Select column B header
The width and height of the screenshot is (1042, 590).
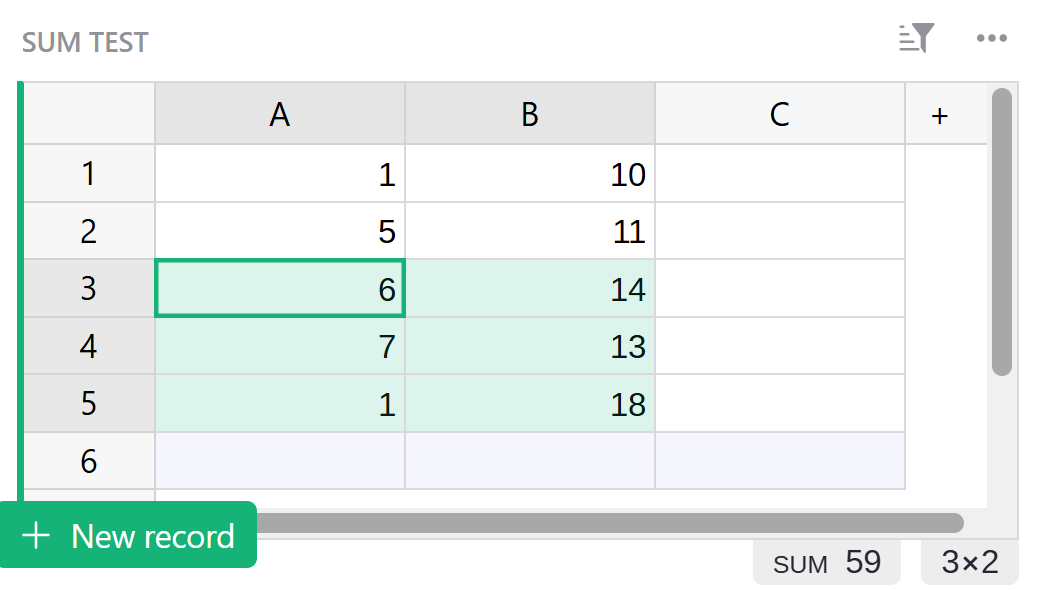(x=530, y=115)
